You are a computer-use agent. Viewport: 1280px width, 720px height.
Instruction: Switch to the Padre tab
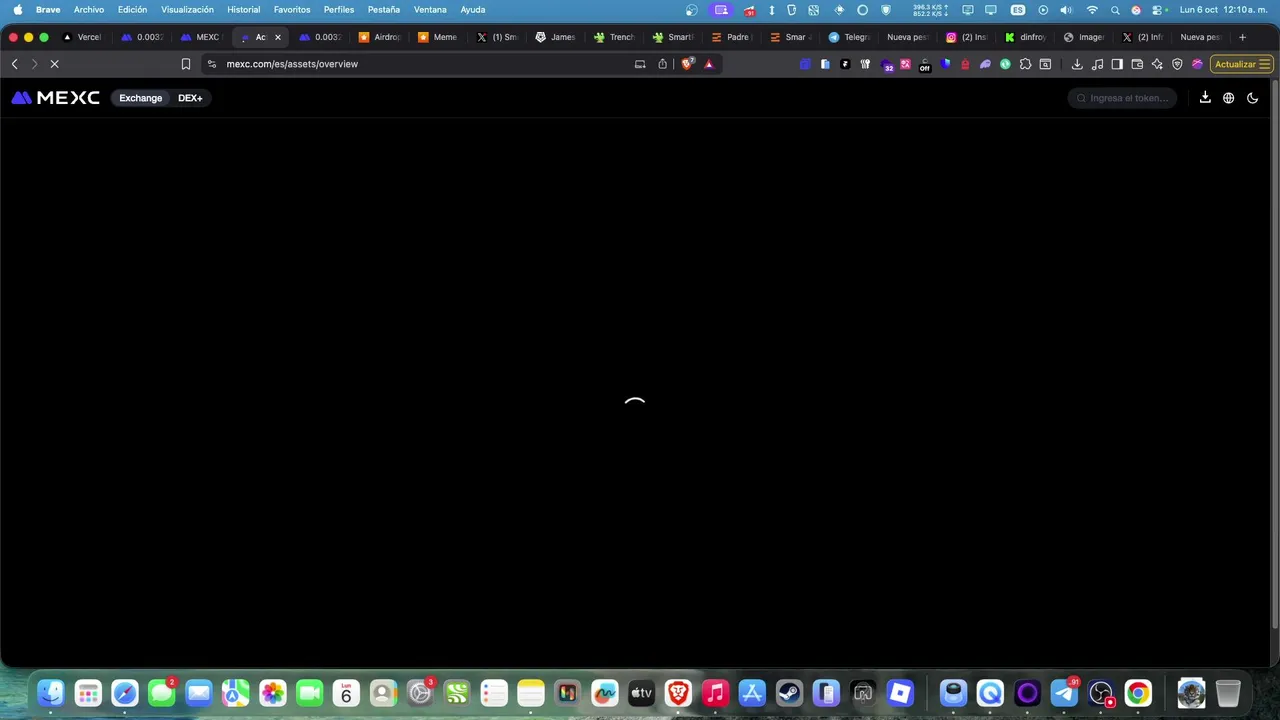click(732, 37)
